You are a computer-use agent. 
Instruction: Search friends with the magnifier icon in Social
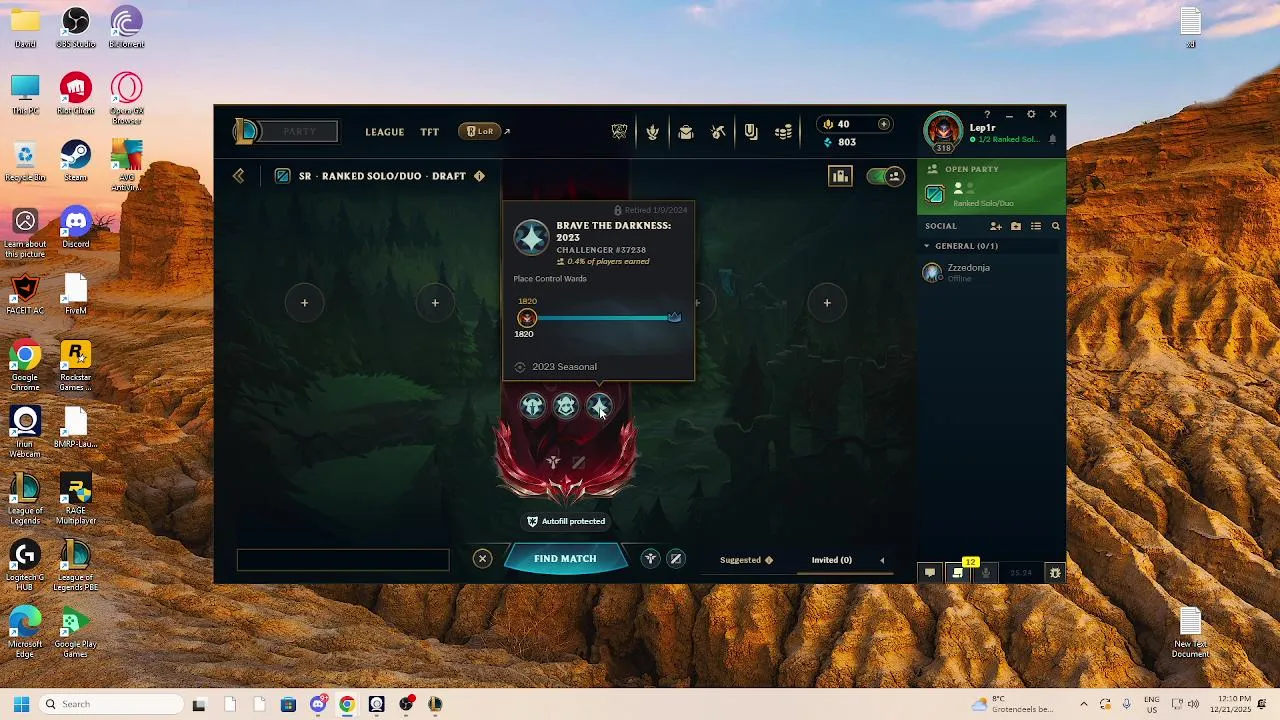1055,226
